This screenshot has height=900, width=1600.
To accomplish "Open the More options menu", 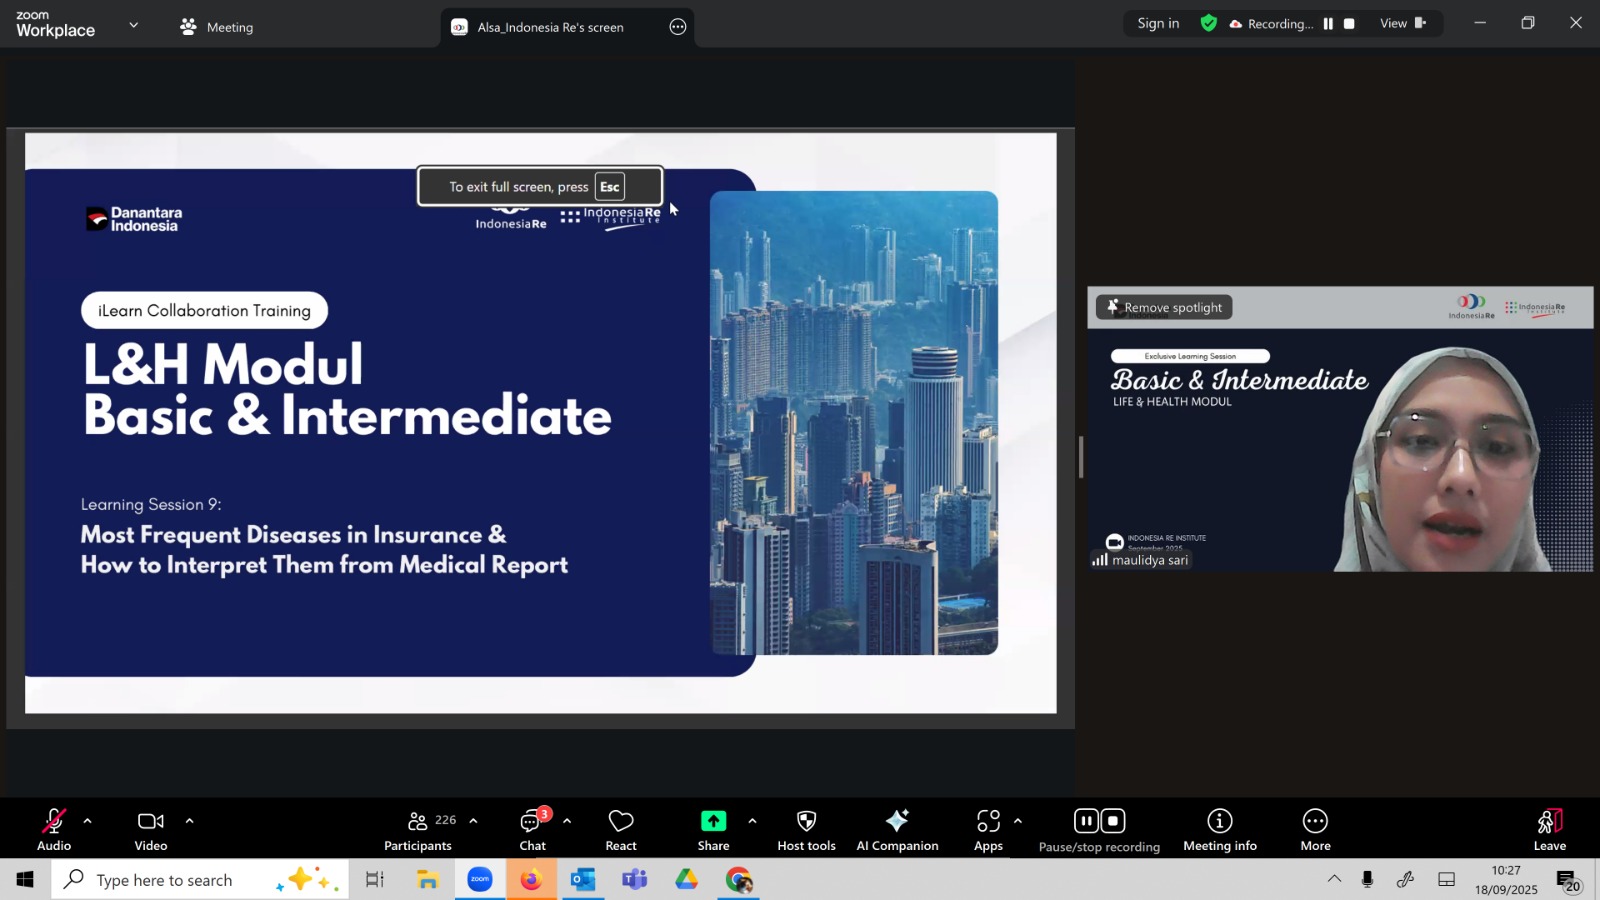I will click(x=1315, y=829).
